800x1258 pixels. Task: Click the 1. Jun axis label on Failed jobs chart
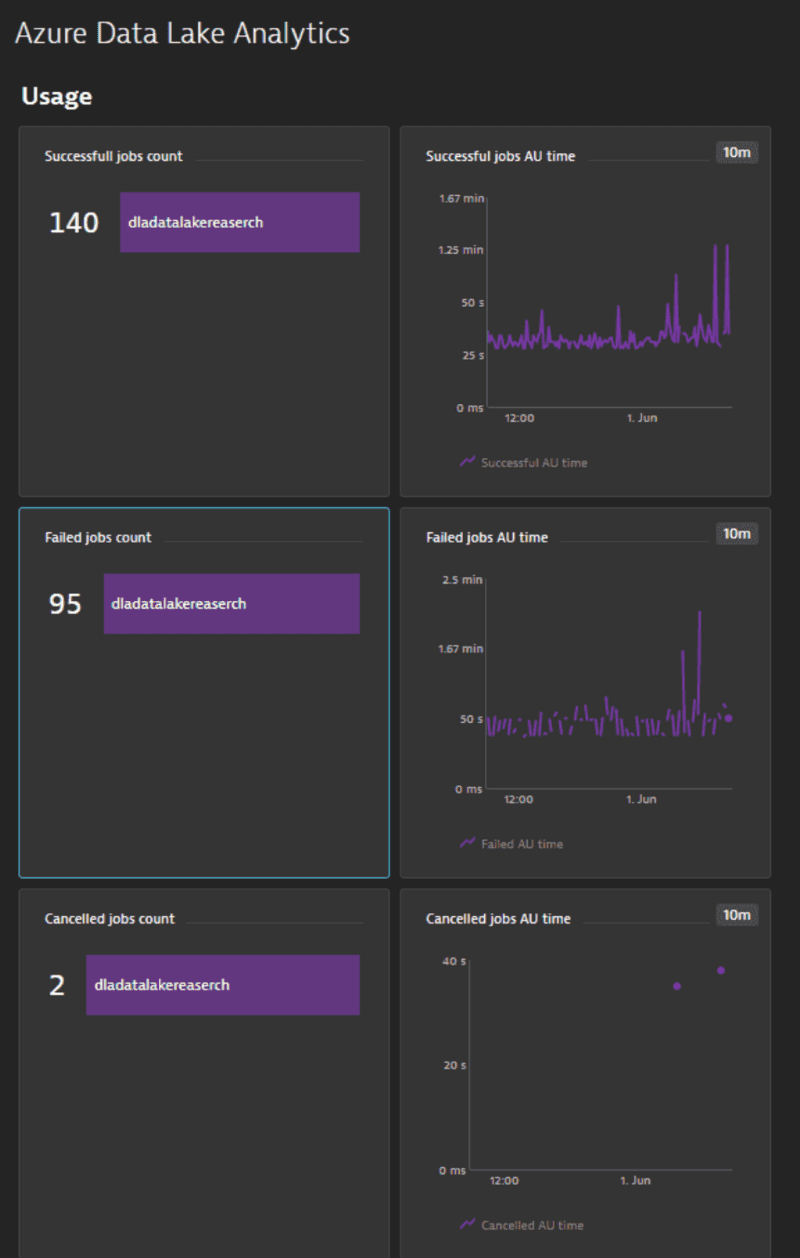click(644, 799)
